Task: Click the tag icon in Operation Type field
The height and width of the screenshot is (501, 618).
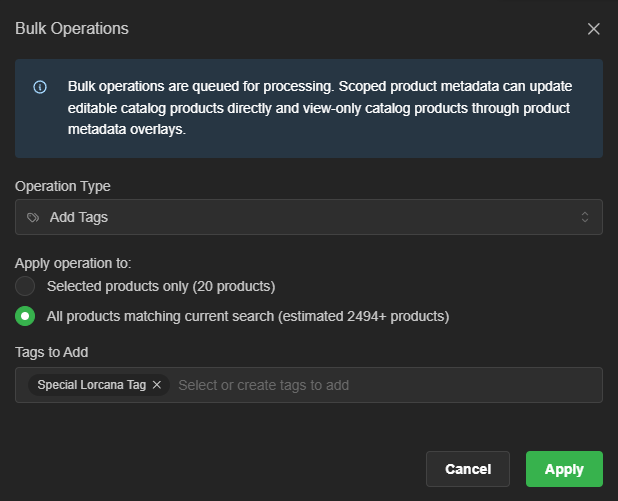Action: (33, 217)
